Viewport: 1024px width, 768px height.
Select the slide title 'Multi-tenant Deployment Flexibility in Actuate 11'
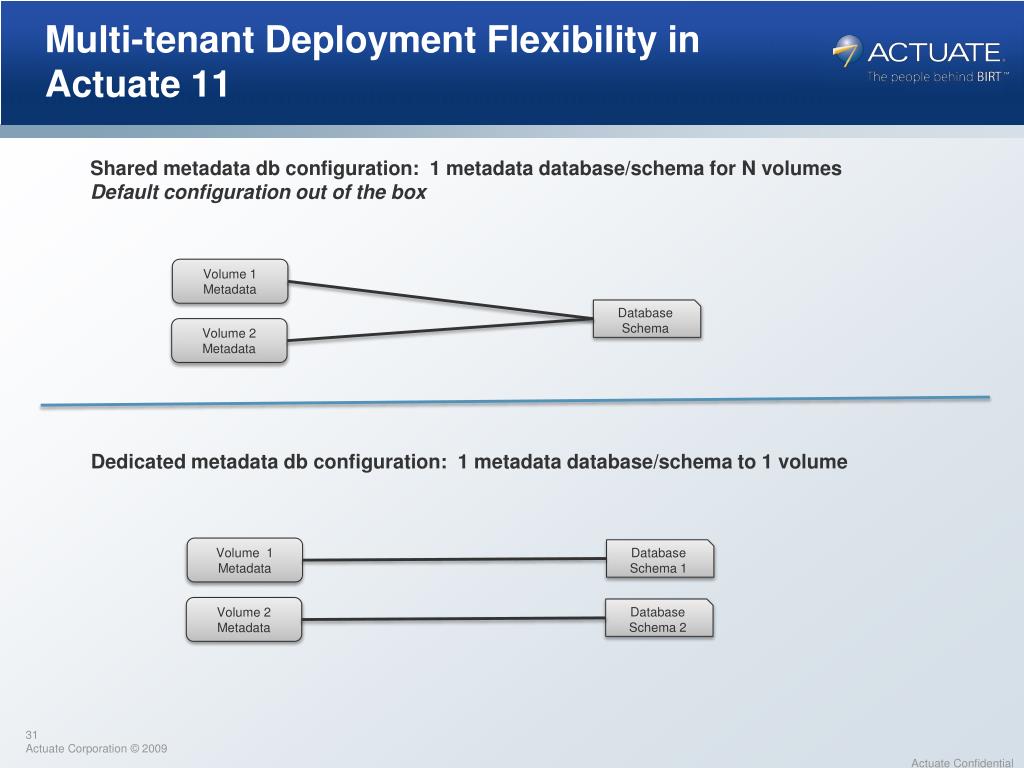372,61
